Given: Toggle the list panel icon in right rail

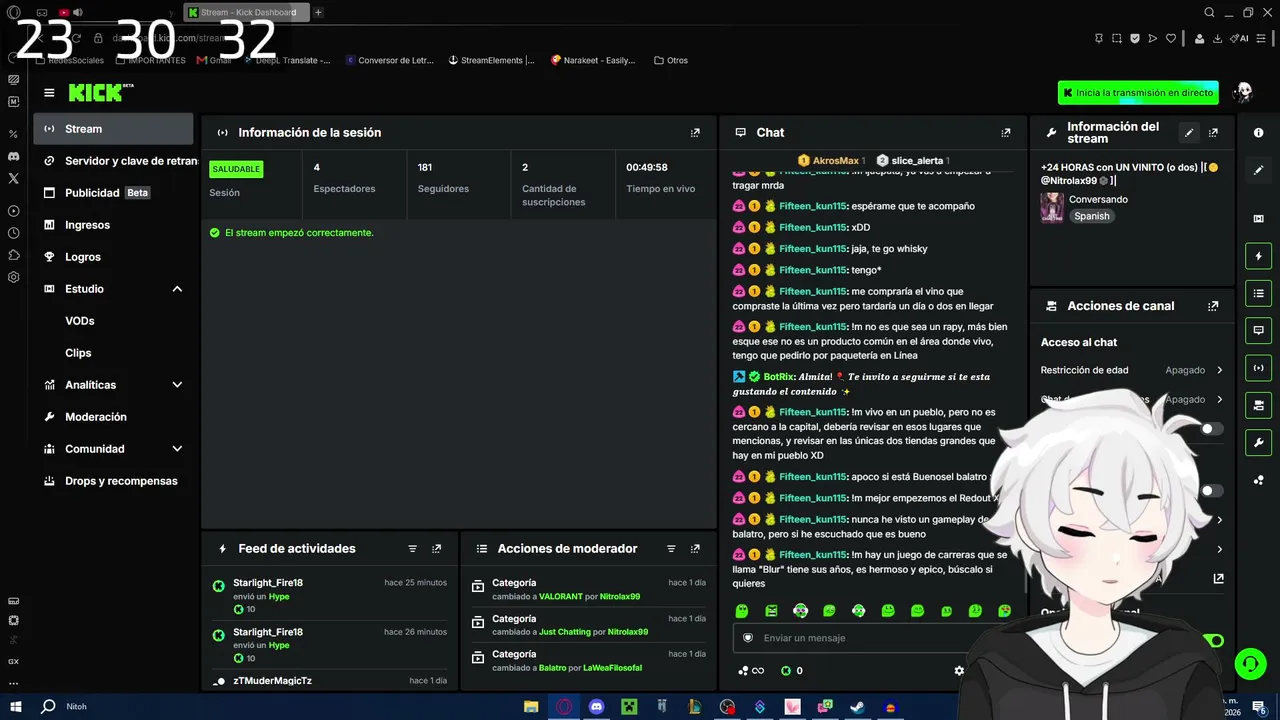Looking at the screenshot, I should [1259, 293].
